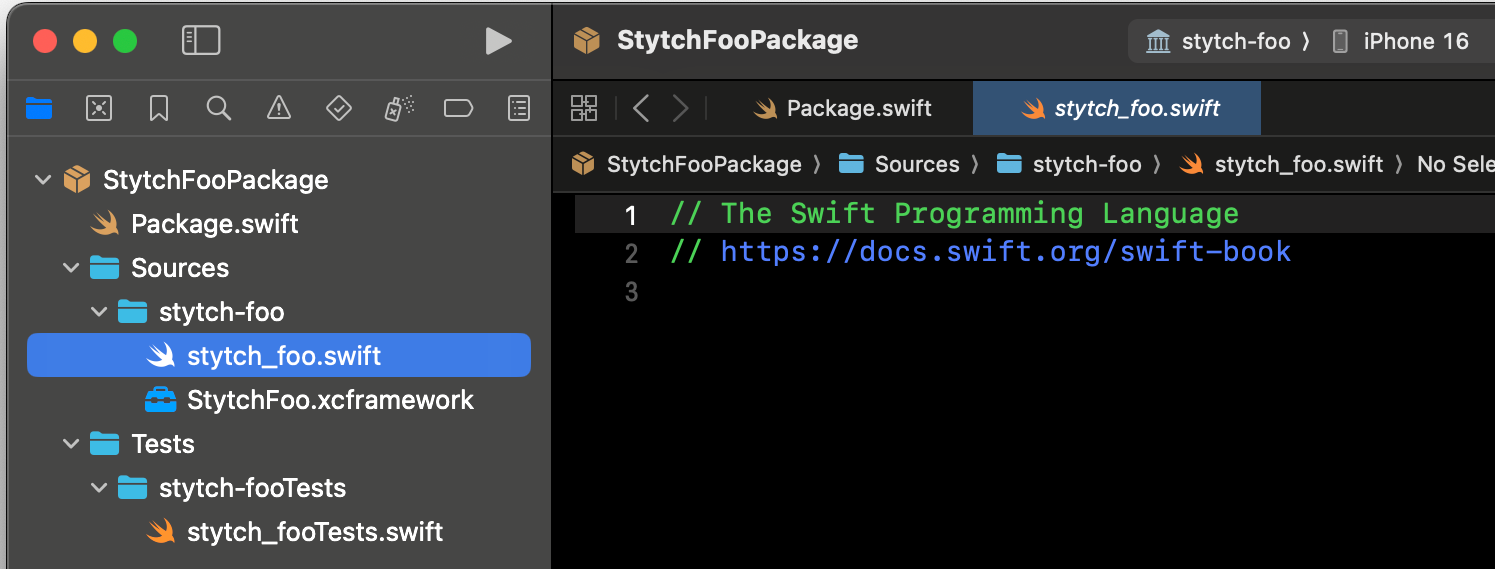Click the StytchFooPackage root package icon

[x=77, y=180]
